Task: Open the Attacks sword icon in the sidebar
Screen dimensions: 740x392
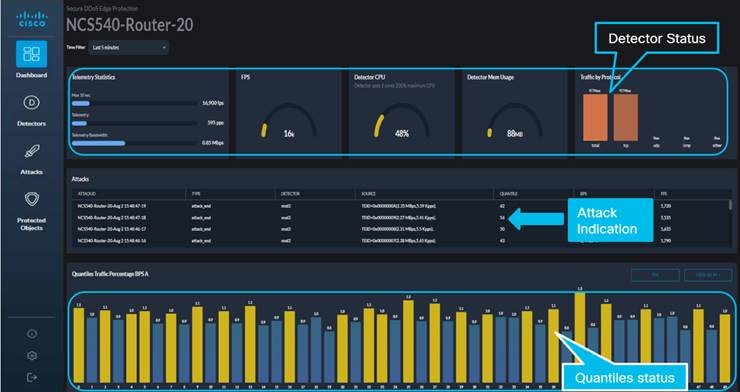Action: click(32, 151)
